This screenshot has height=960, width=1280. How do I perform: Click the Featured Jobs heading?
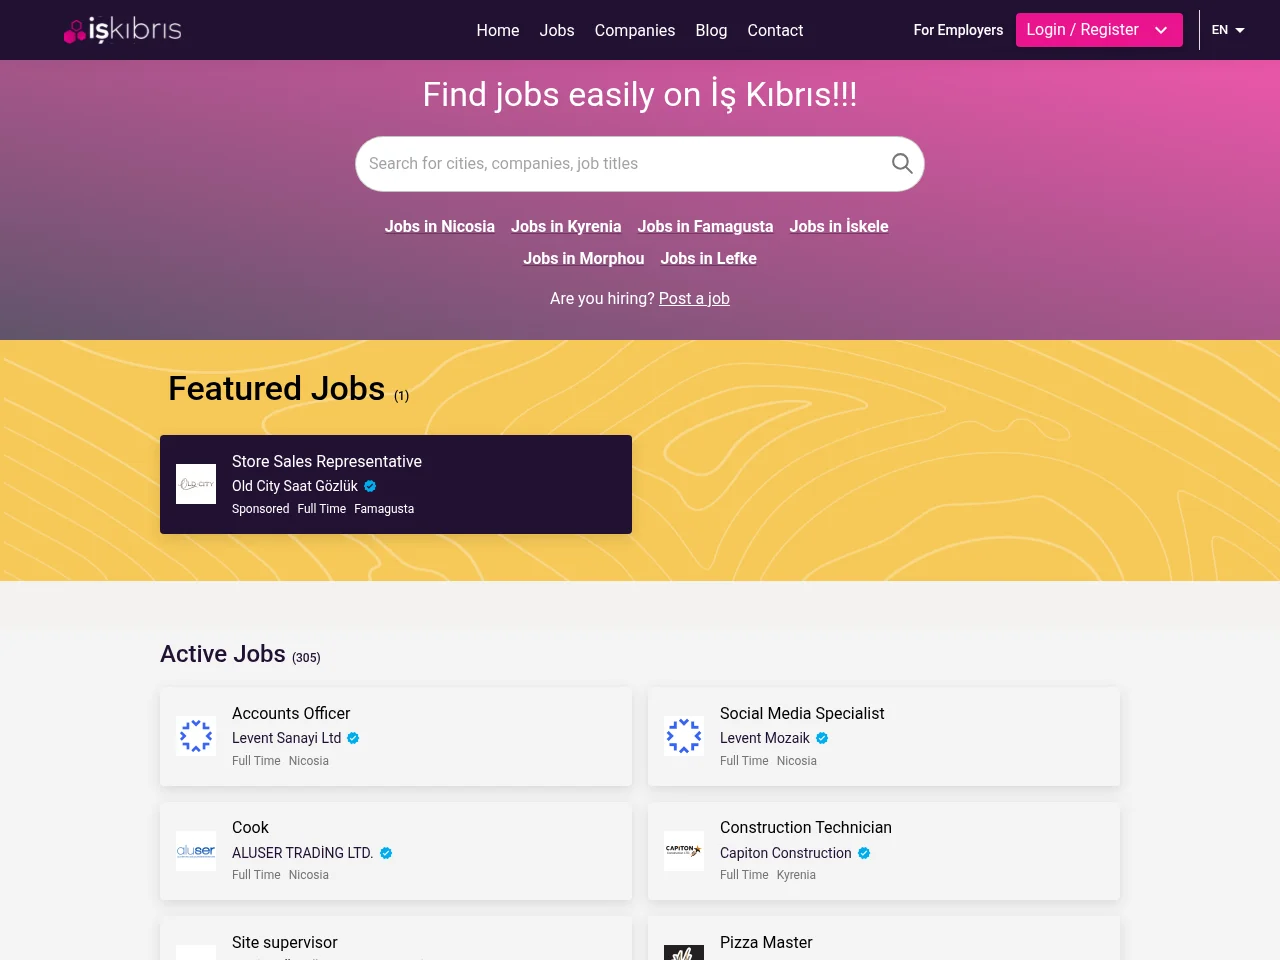click(277, 388)
